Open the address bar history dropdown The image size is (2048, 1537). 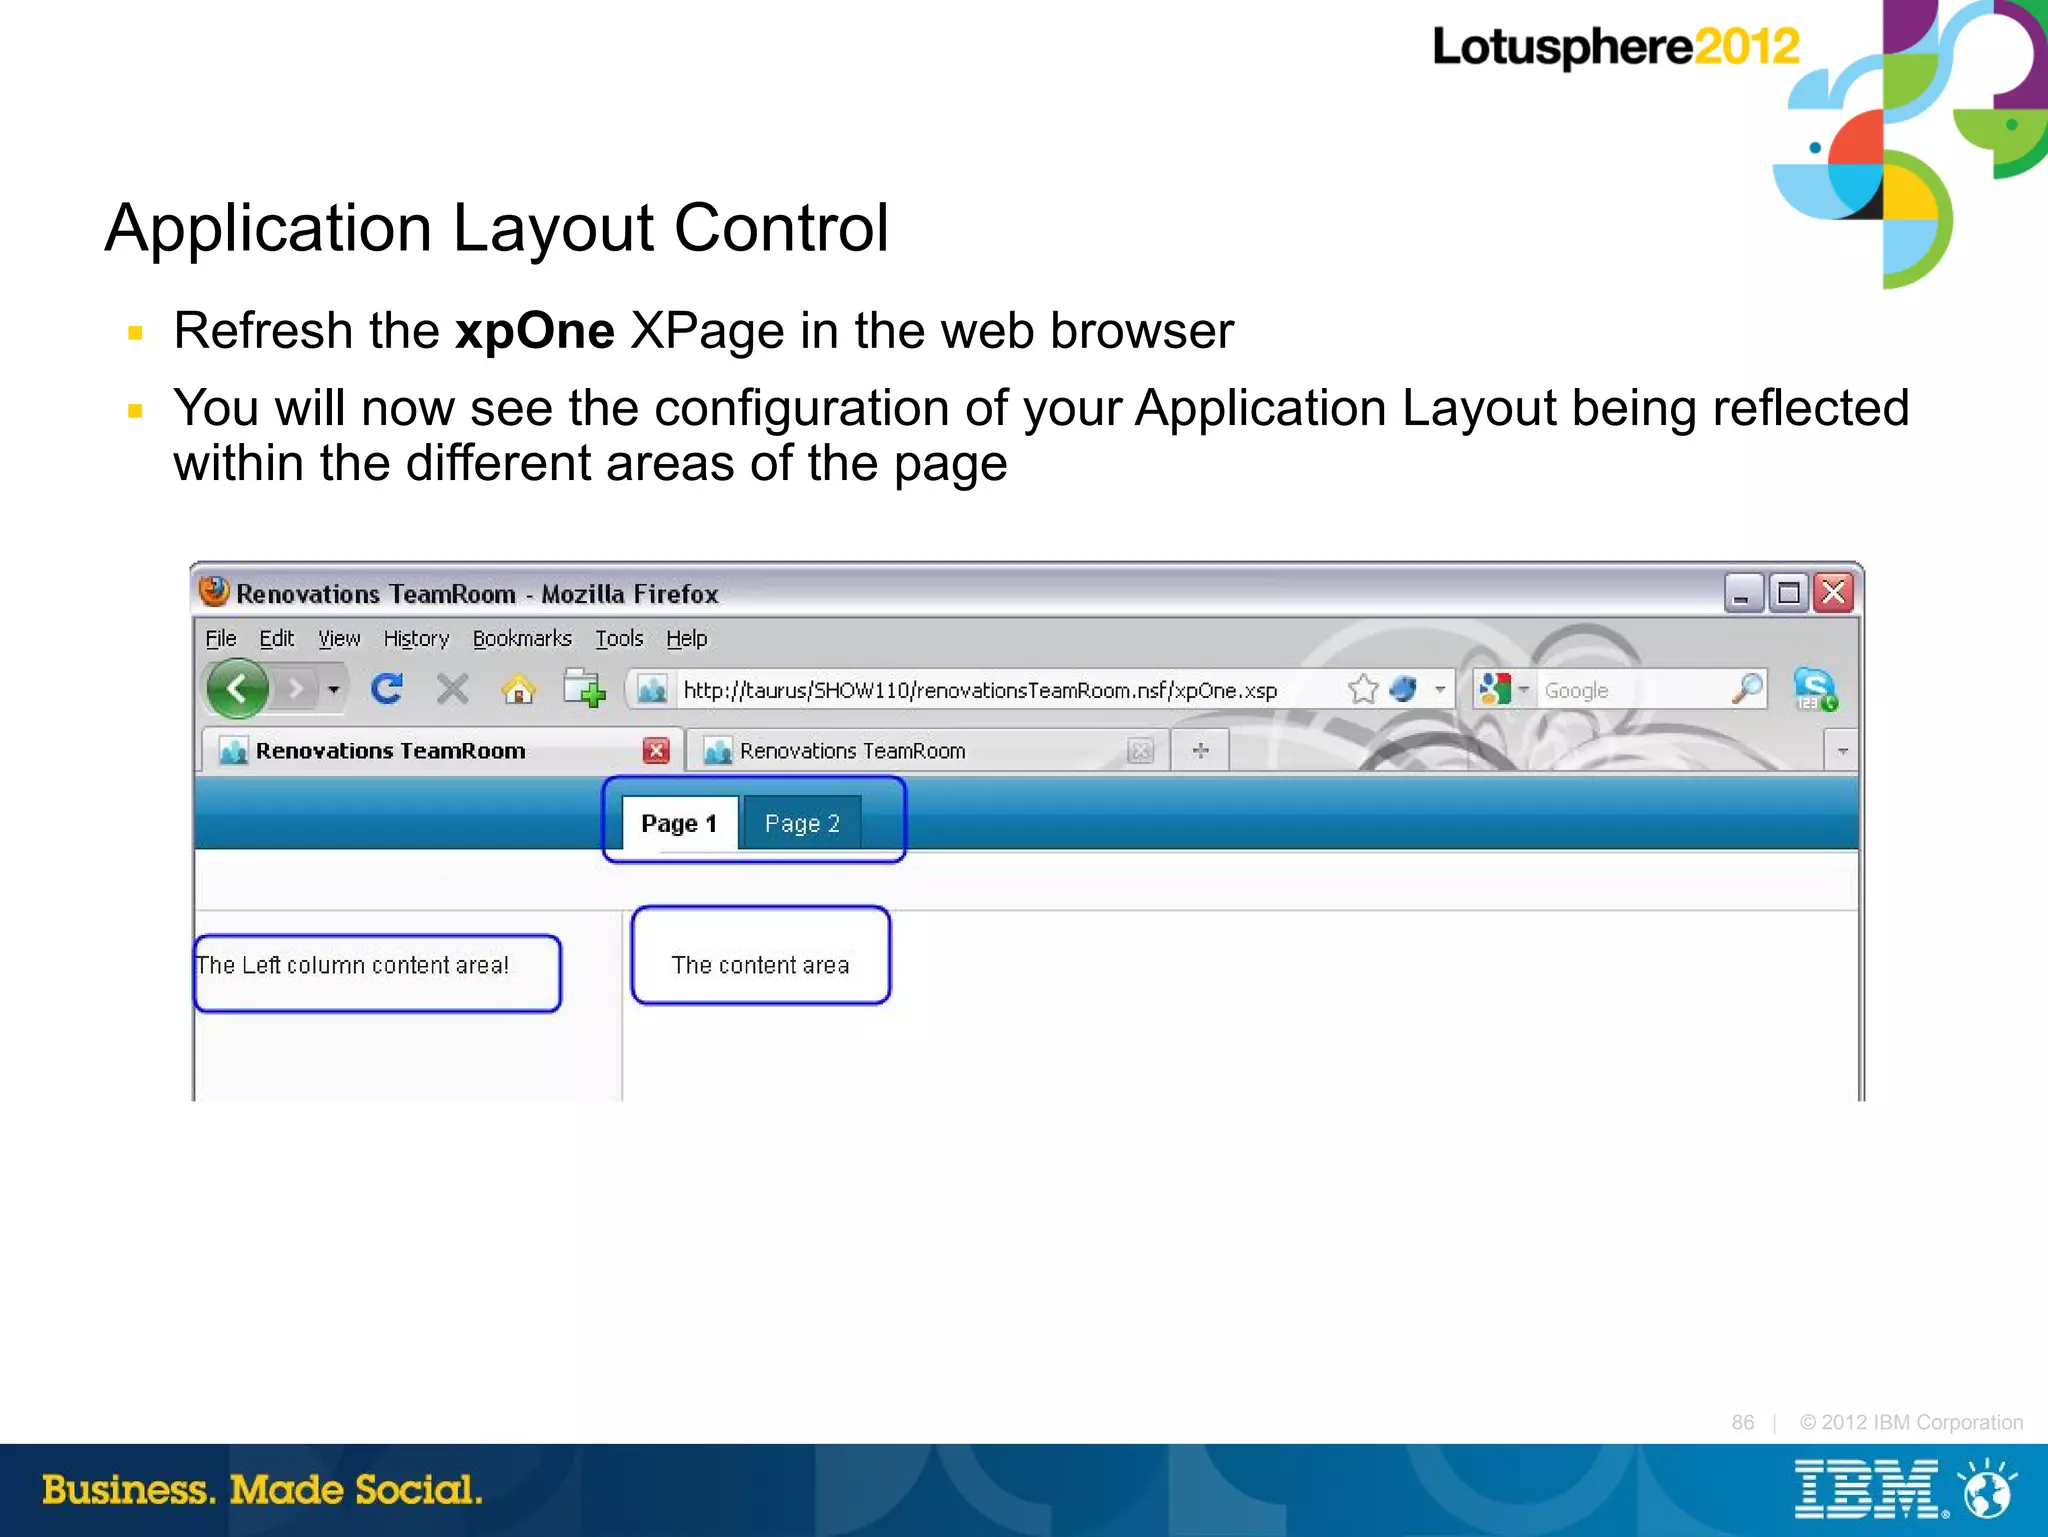pos(1440,689)
